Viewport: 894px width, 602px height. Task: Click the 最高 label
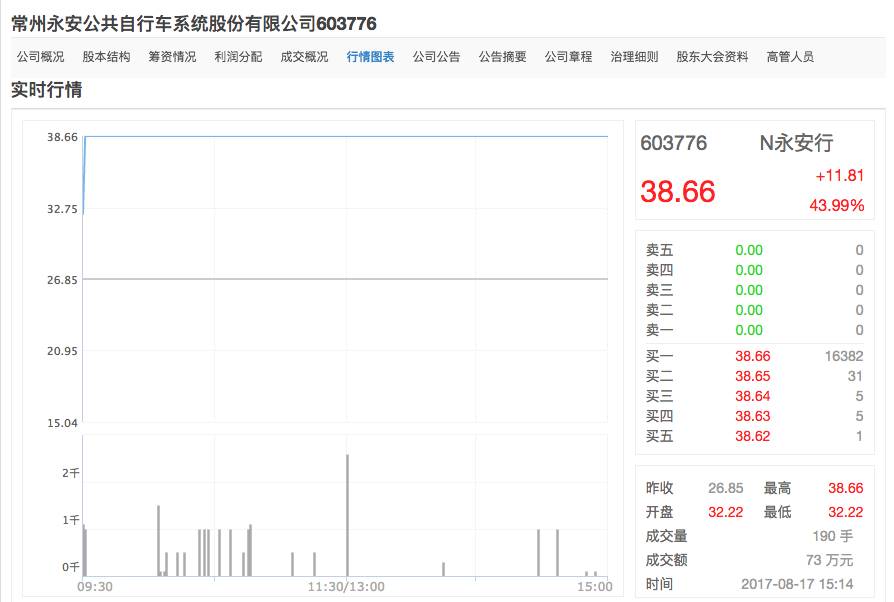[x=778, y=488]
